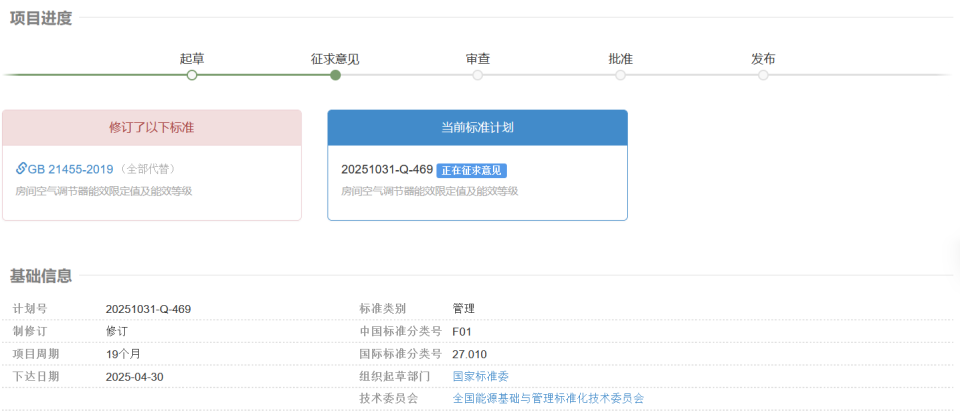Viewport: 960px width, 418px height.
Task: Select the 征求意见 progress step marker
Action: pyautogui.click(x=335, y=75)
